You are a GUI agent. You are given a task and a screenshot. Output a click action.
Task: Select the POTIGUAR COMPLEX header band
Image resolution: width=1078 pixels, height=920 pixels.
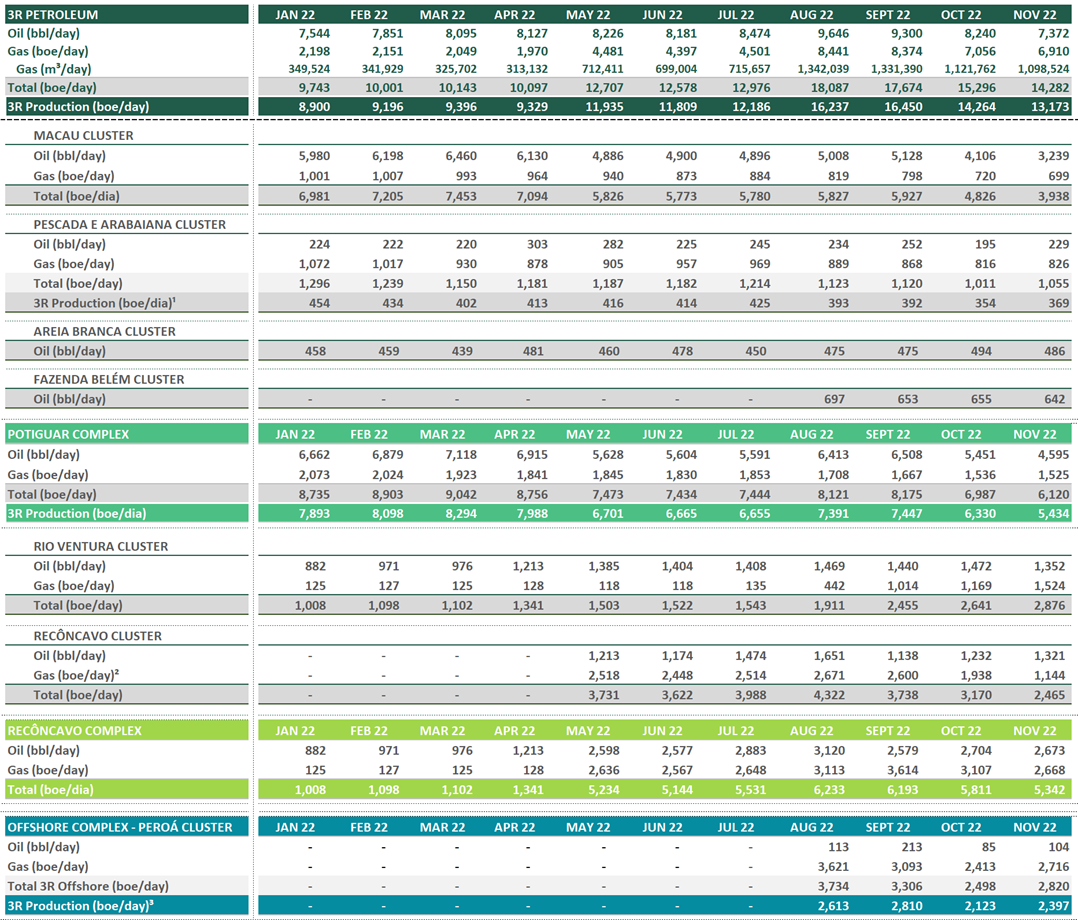68,435
